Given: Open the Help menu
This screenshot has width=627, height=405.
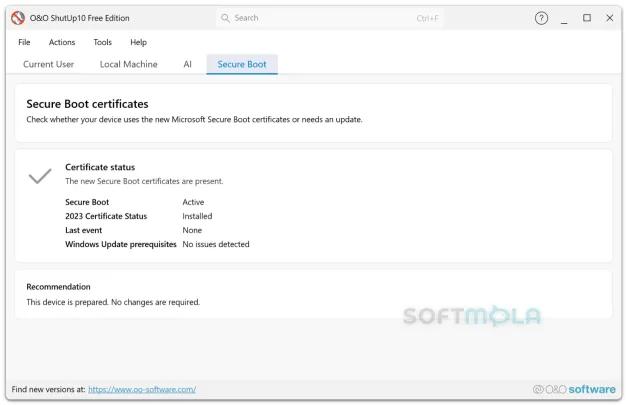Looking at the screenshot, I should pos(138,42).
